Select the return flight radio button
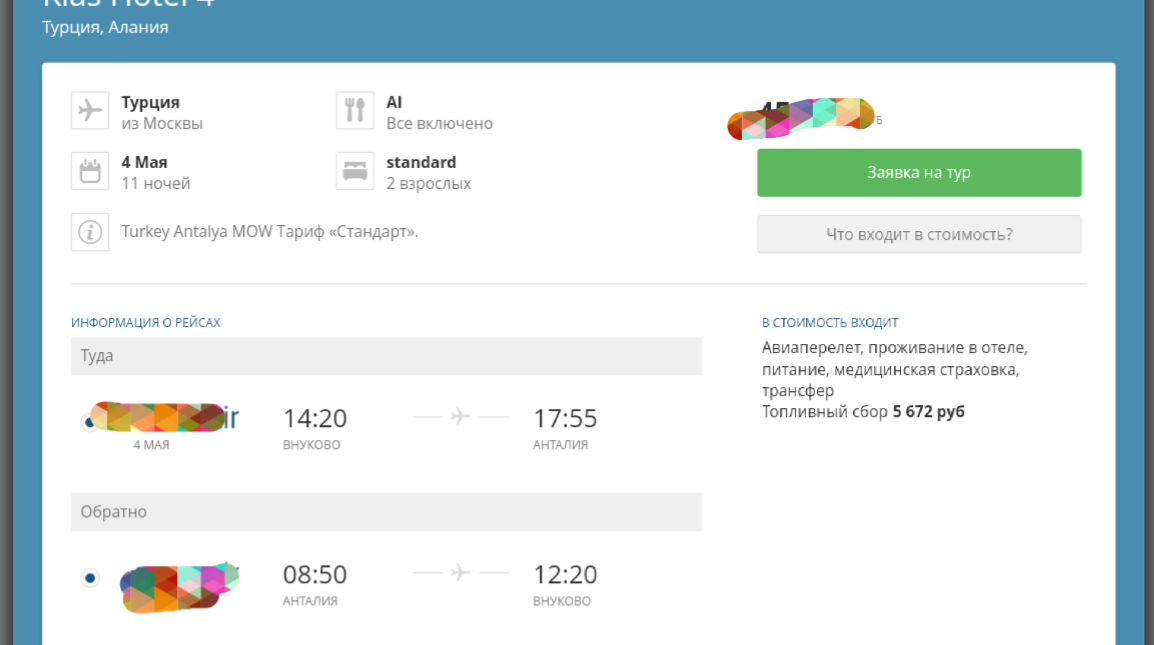This screenshot has height=645, width=1154. (91, 578)
